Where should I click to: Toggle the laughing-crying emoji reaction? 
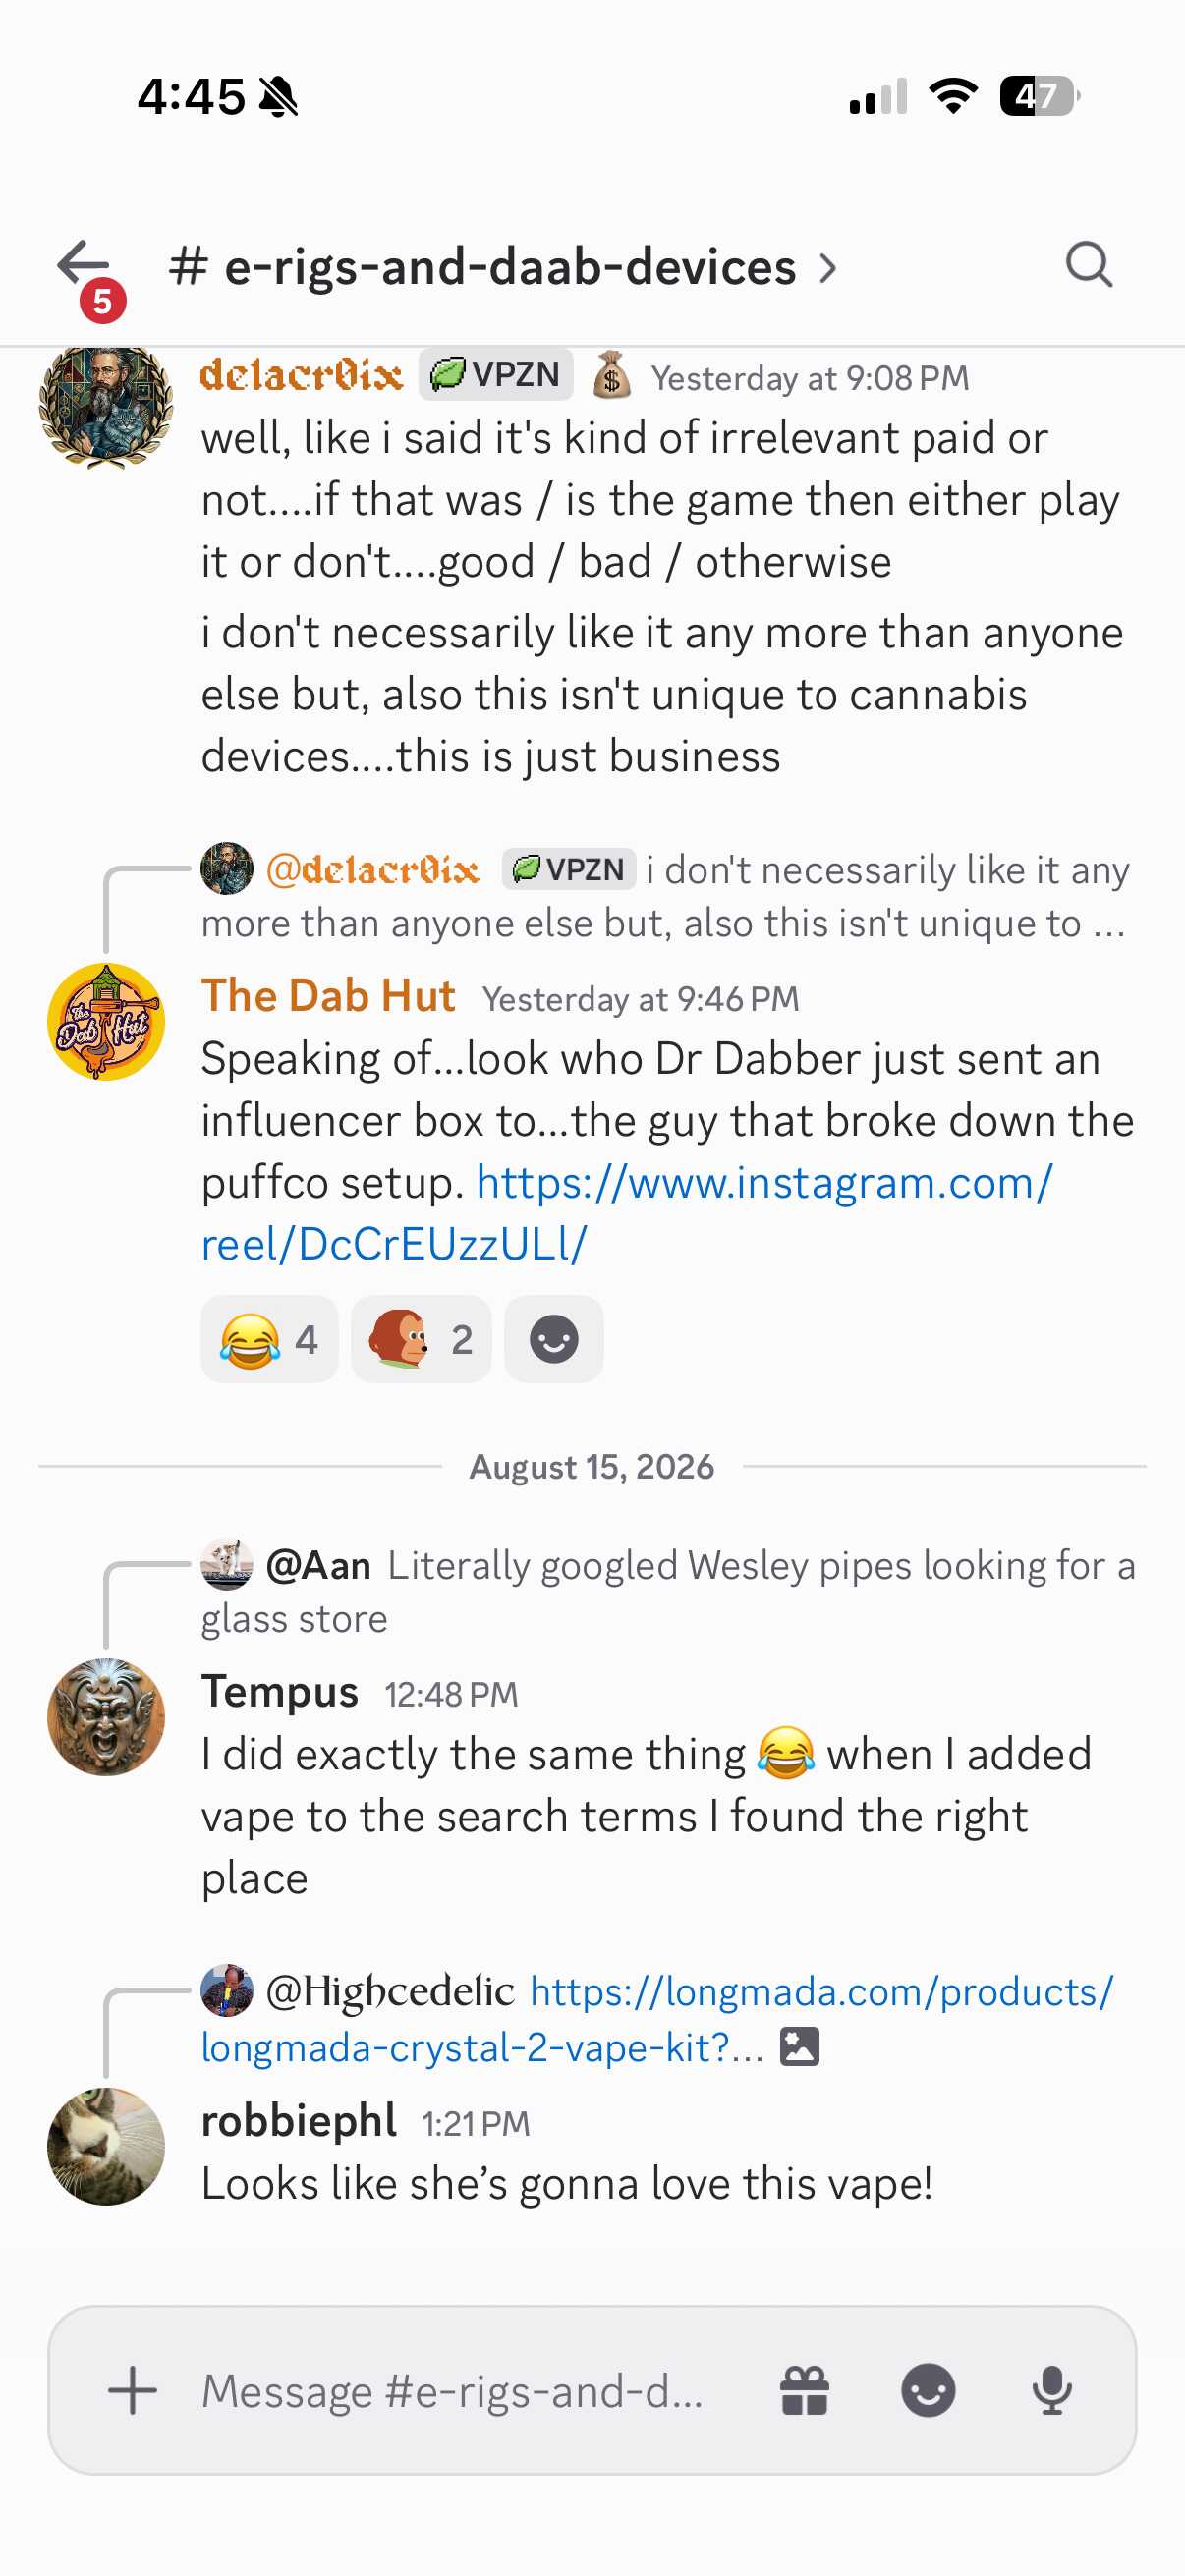(x=269, y=1339)
